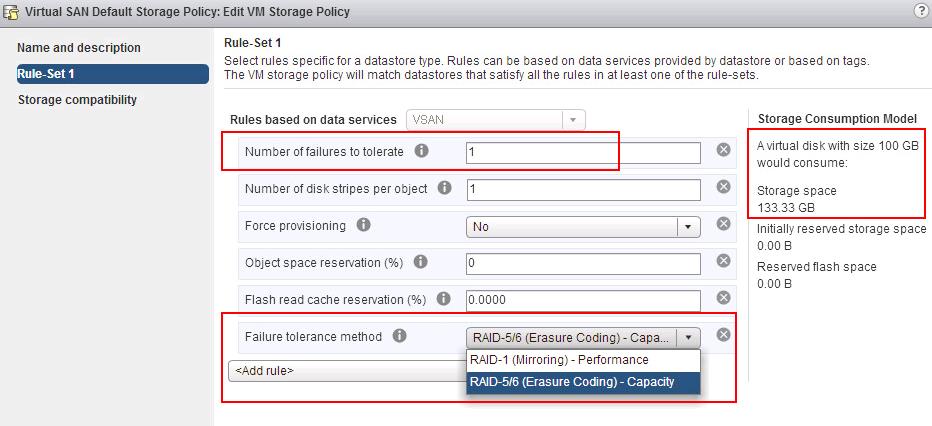Click info icon beside Force provisioning

point(364,226)
